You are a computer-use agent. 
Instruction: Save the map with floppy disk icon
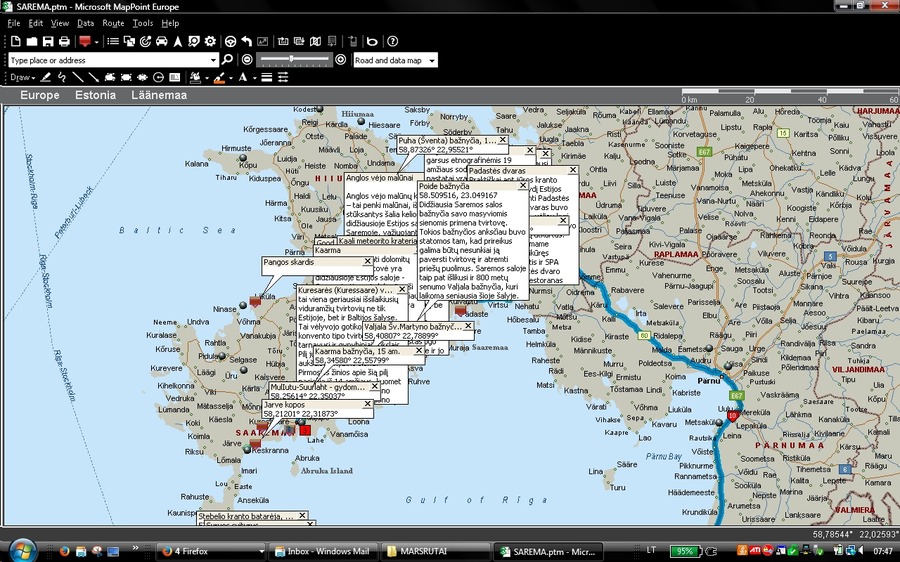48,41
